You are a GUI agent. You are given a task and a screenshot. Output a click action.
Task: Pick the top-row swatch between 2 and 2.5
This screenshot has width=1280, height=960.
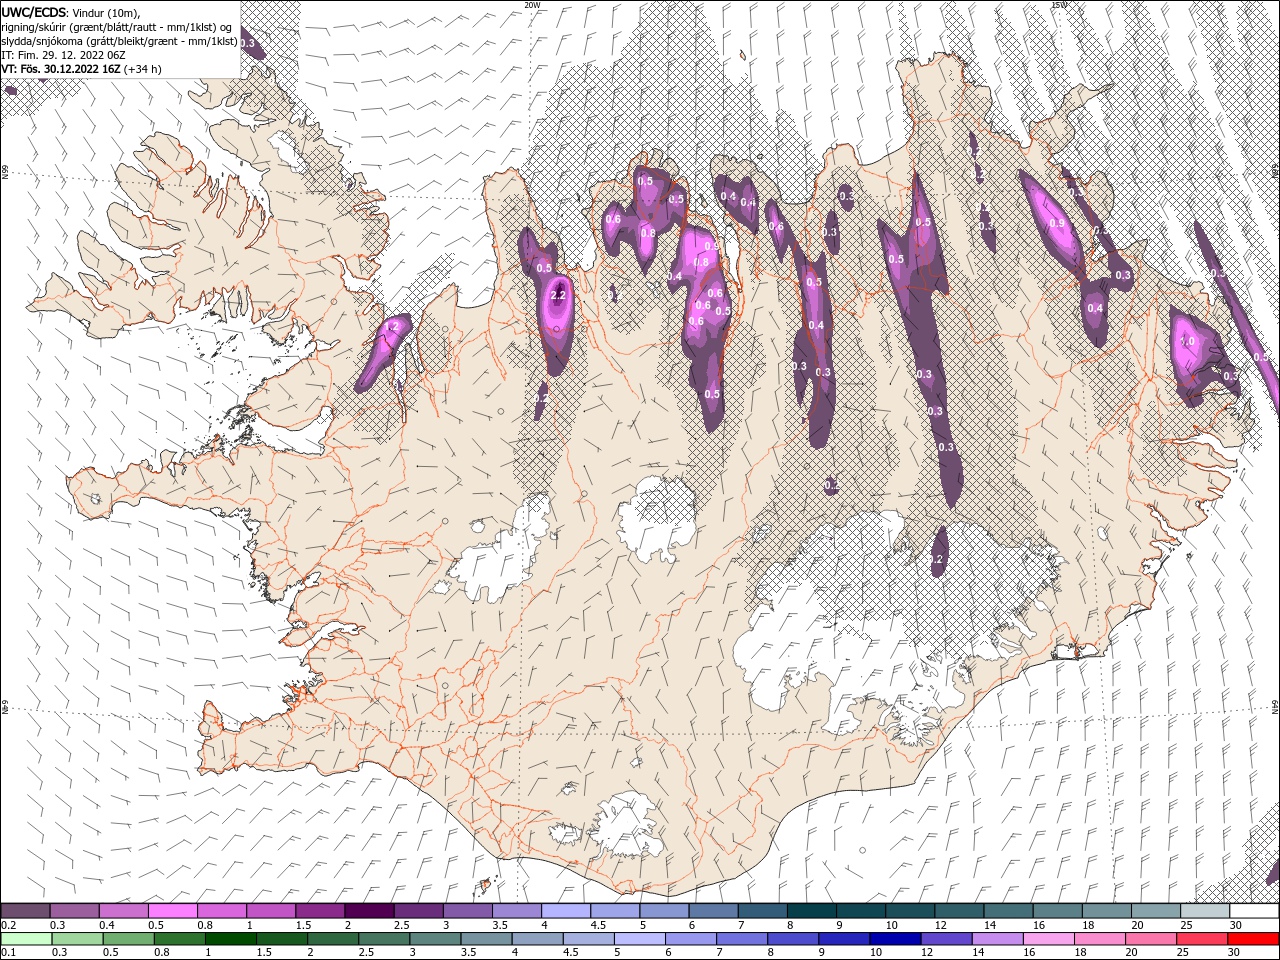click(x=369, y=910)
